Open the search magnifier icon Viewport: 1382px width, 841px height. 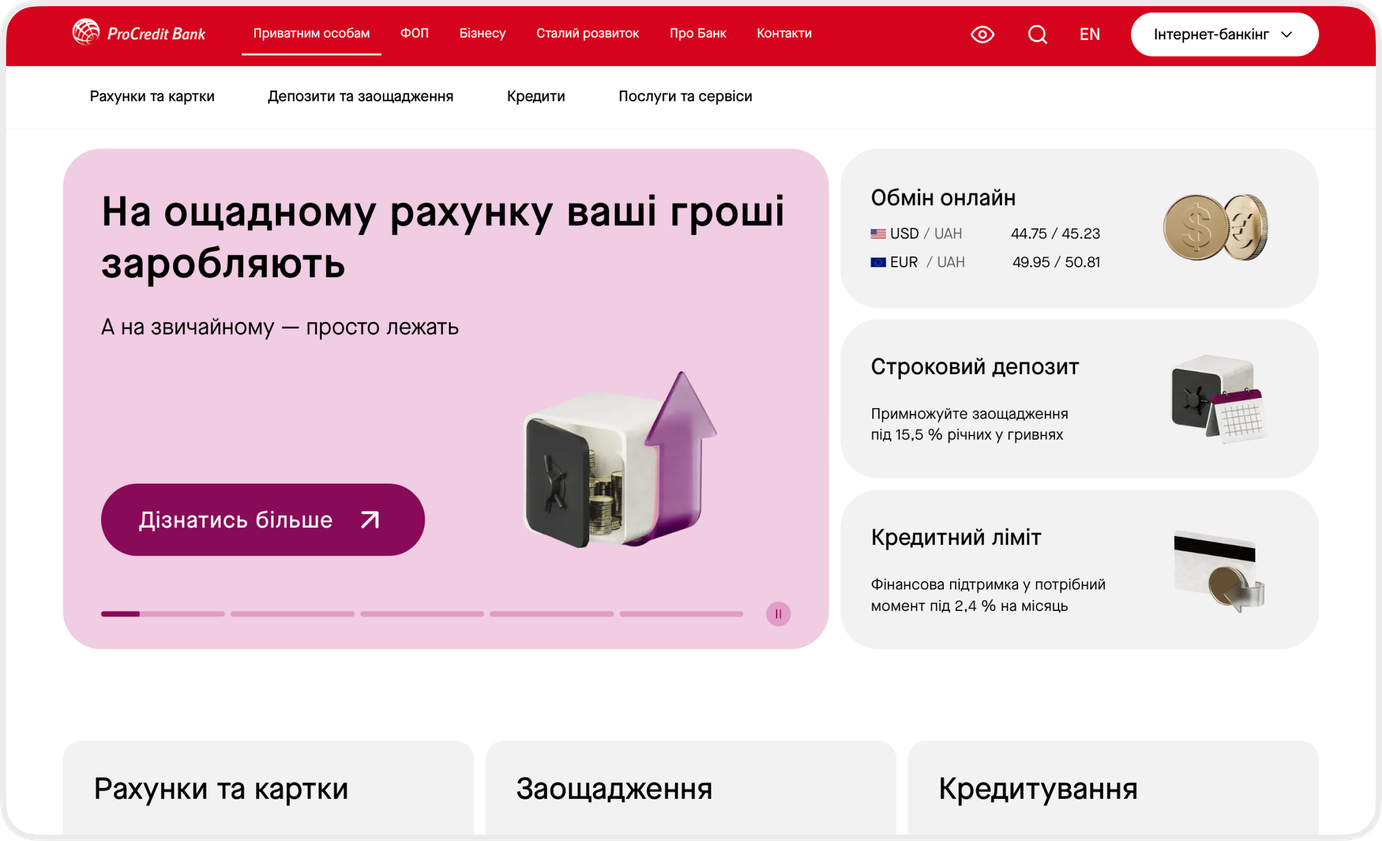(1038, 35)
